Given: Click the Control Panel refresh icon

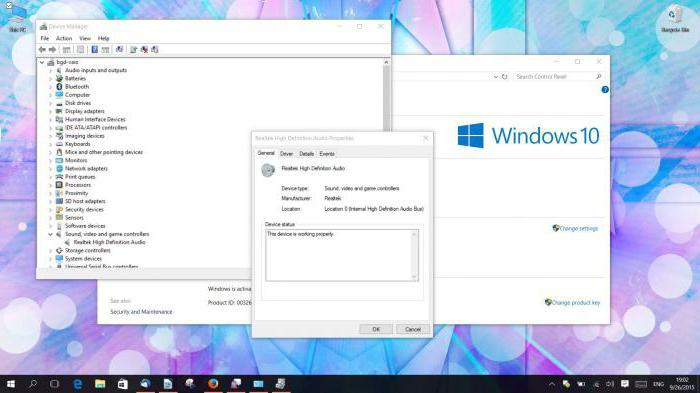Looking at the screenshot, I should (x=504, y=77).
